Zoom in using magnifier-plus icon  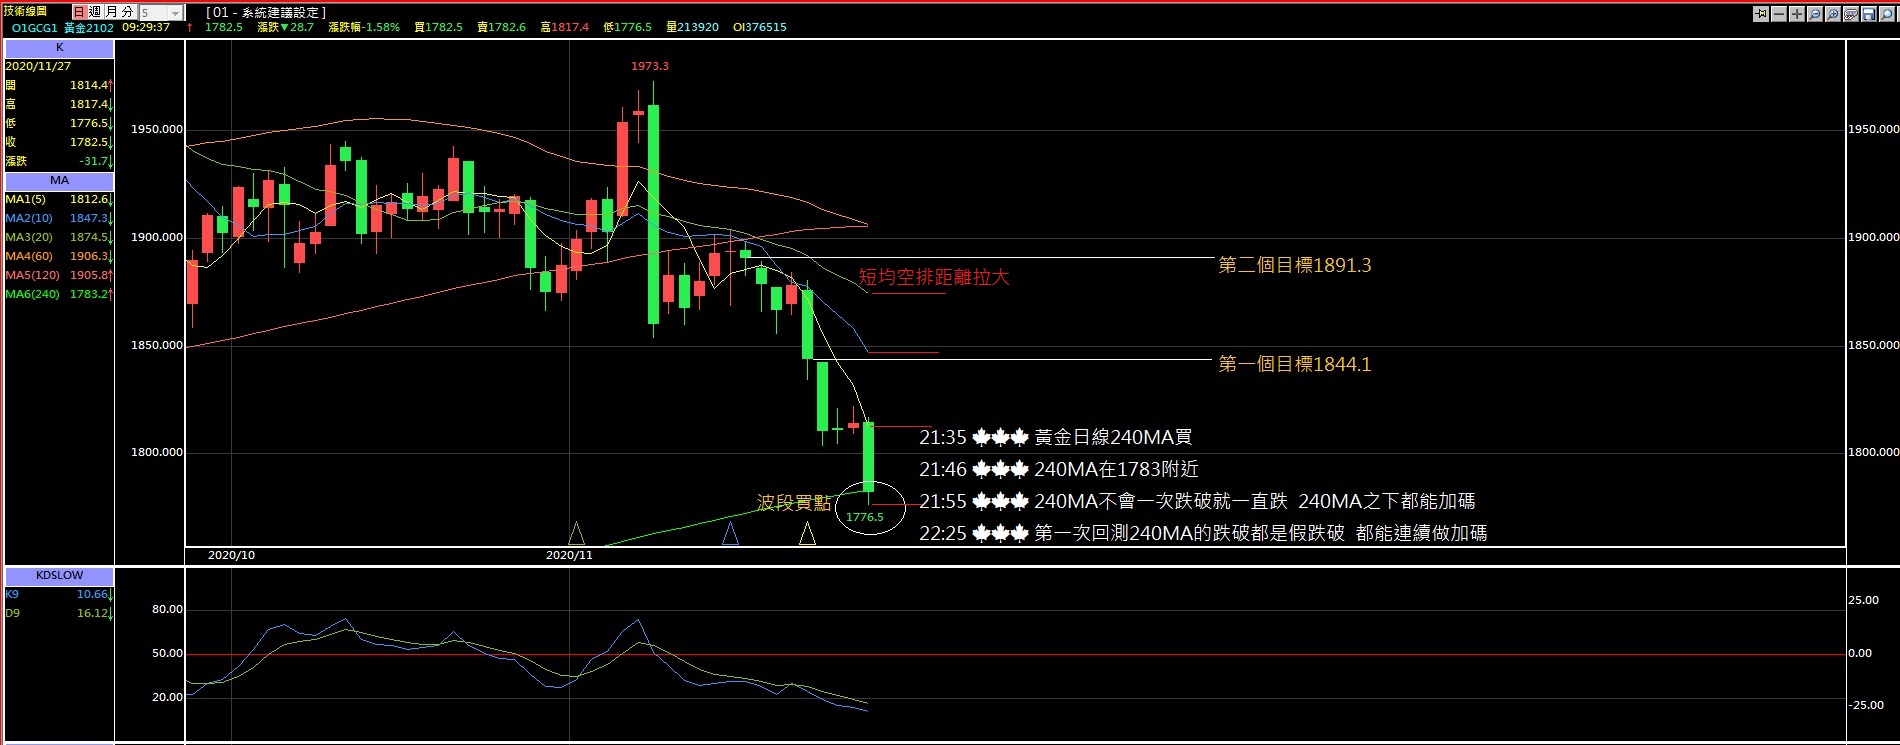[x=1833, y=14]
